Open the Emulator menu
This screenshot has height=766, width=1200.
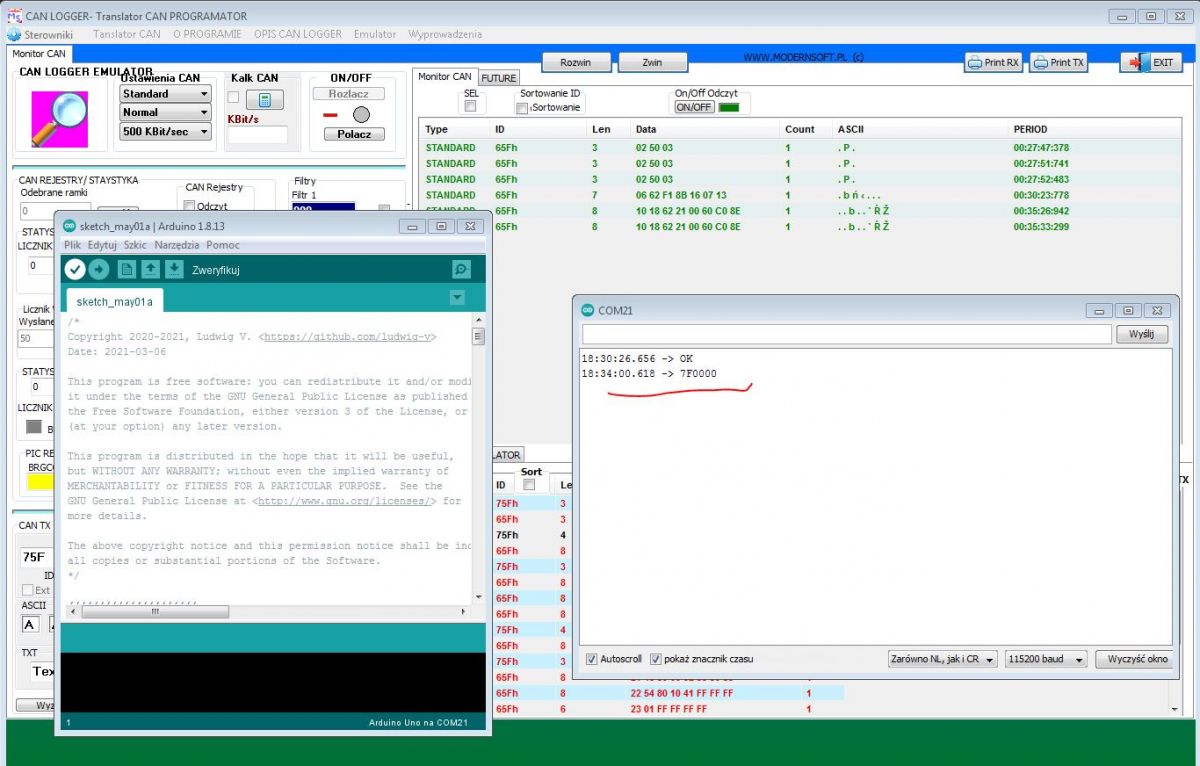tap(375, 34)
